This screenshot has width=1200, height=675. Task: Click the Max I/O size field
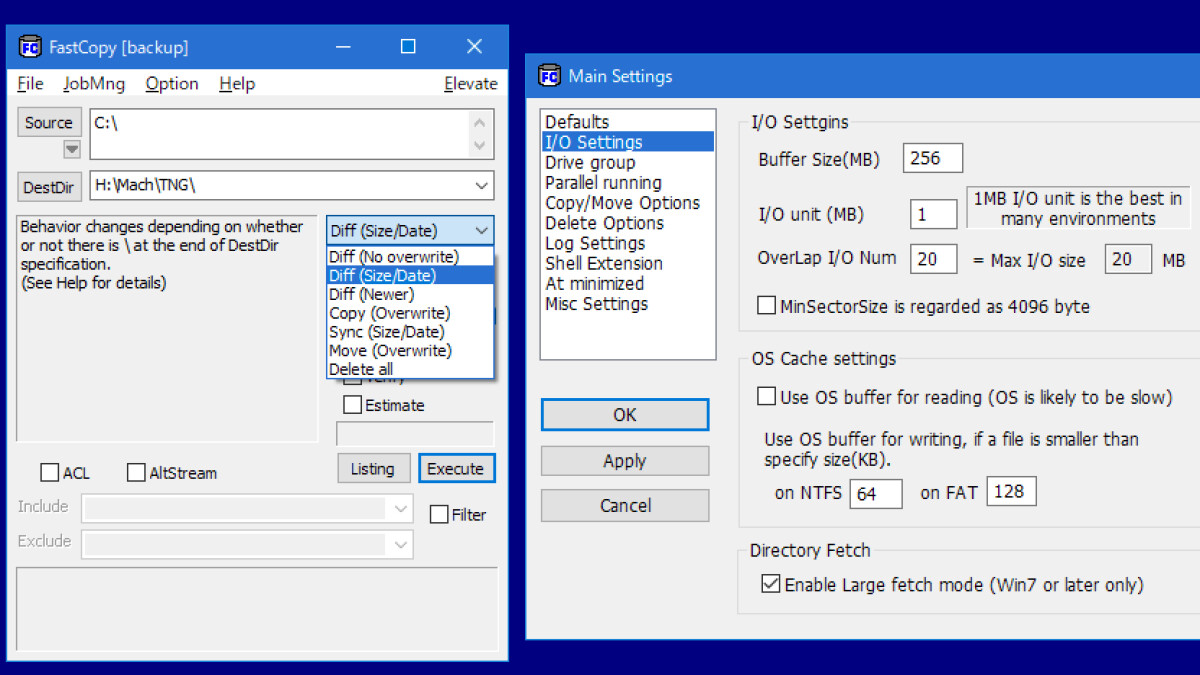pyautogui.click(x=1128, y=259)
